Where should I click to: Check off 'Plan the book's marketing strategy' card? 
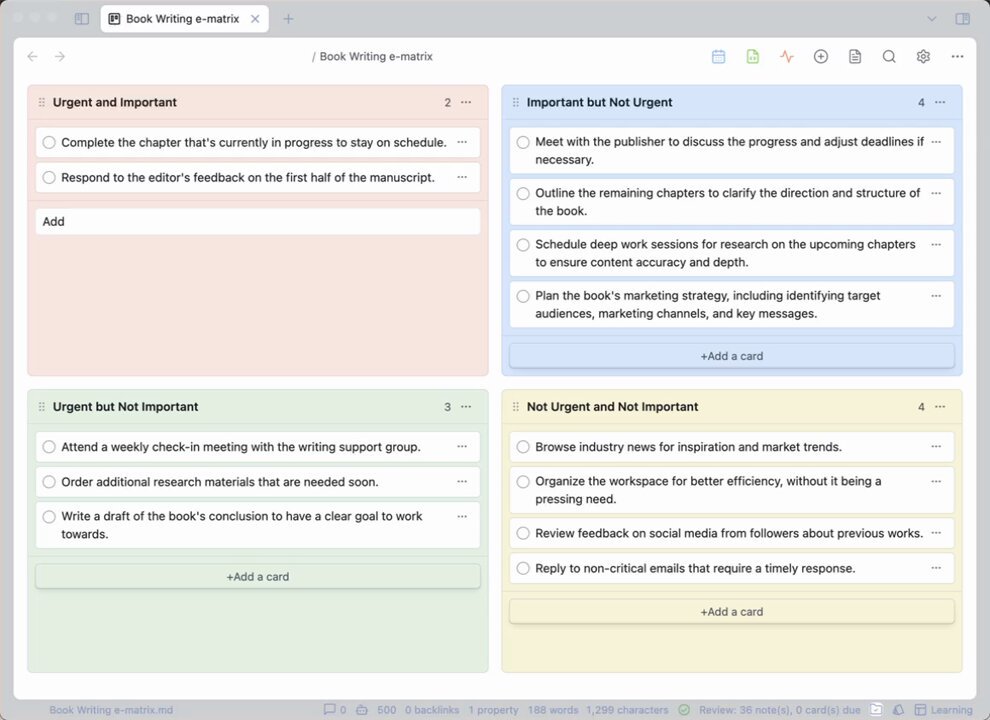tap(523, 296)
